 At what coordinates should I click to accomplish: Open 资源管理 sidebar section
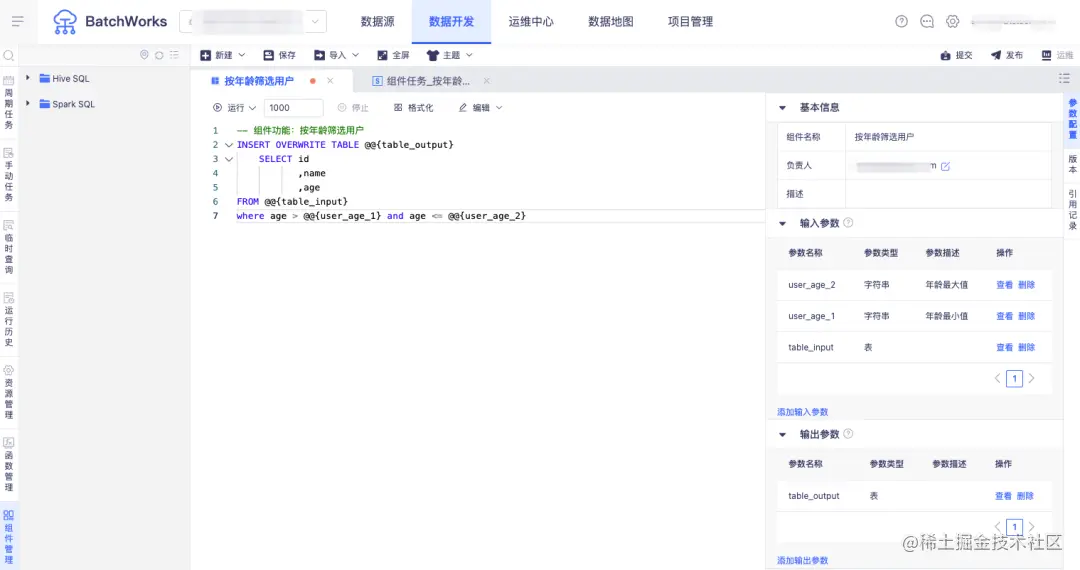click(x=9, y=392)
